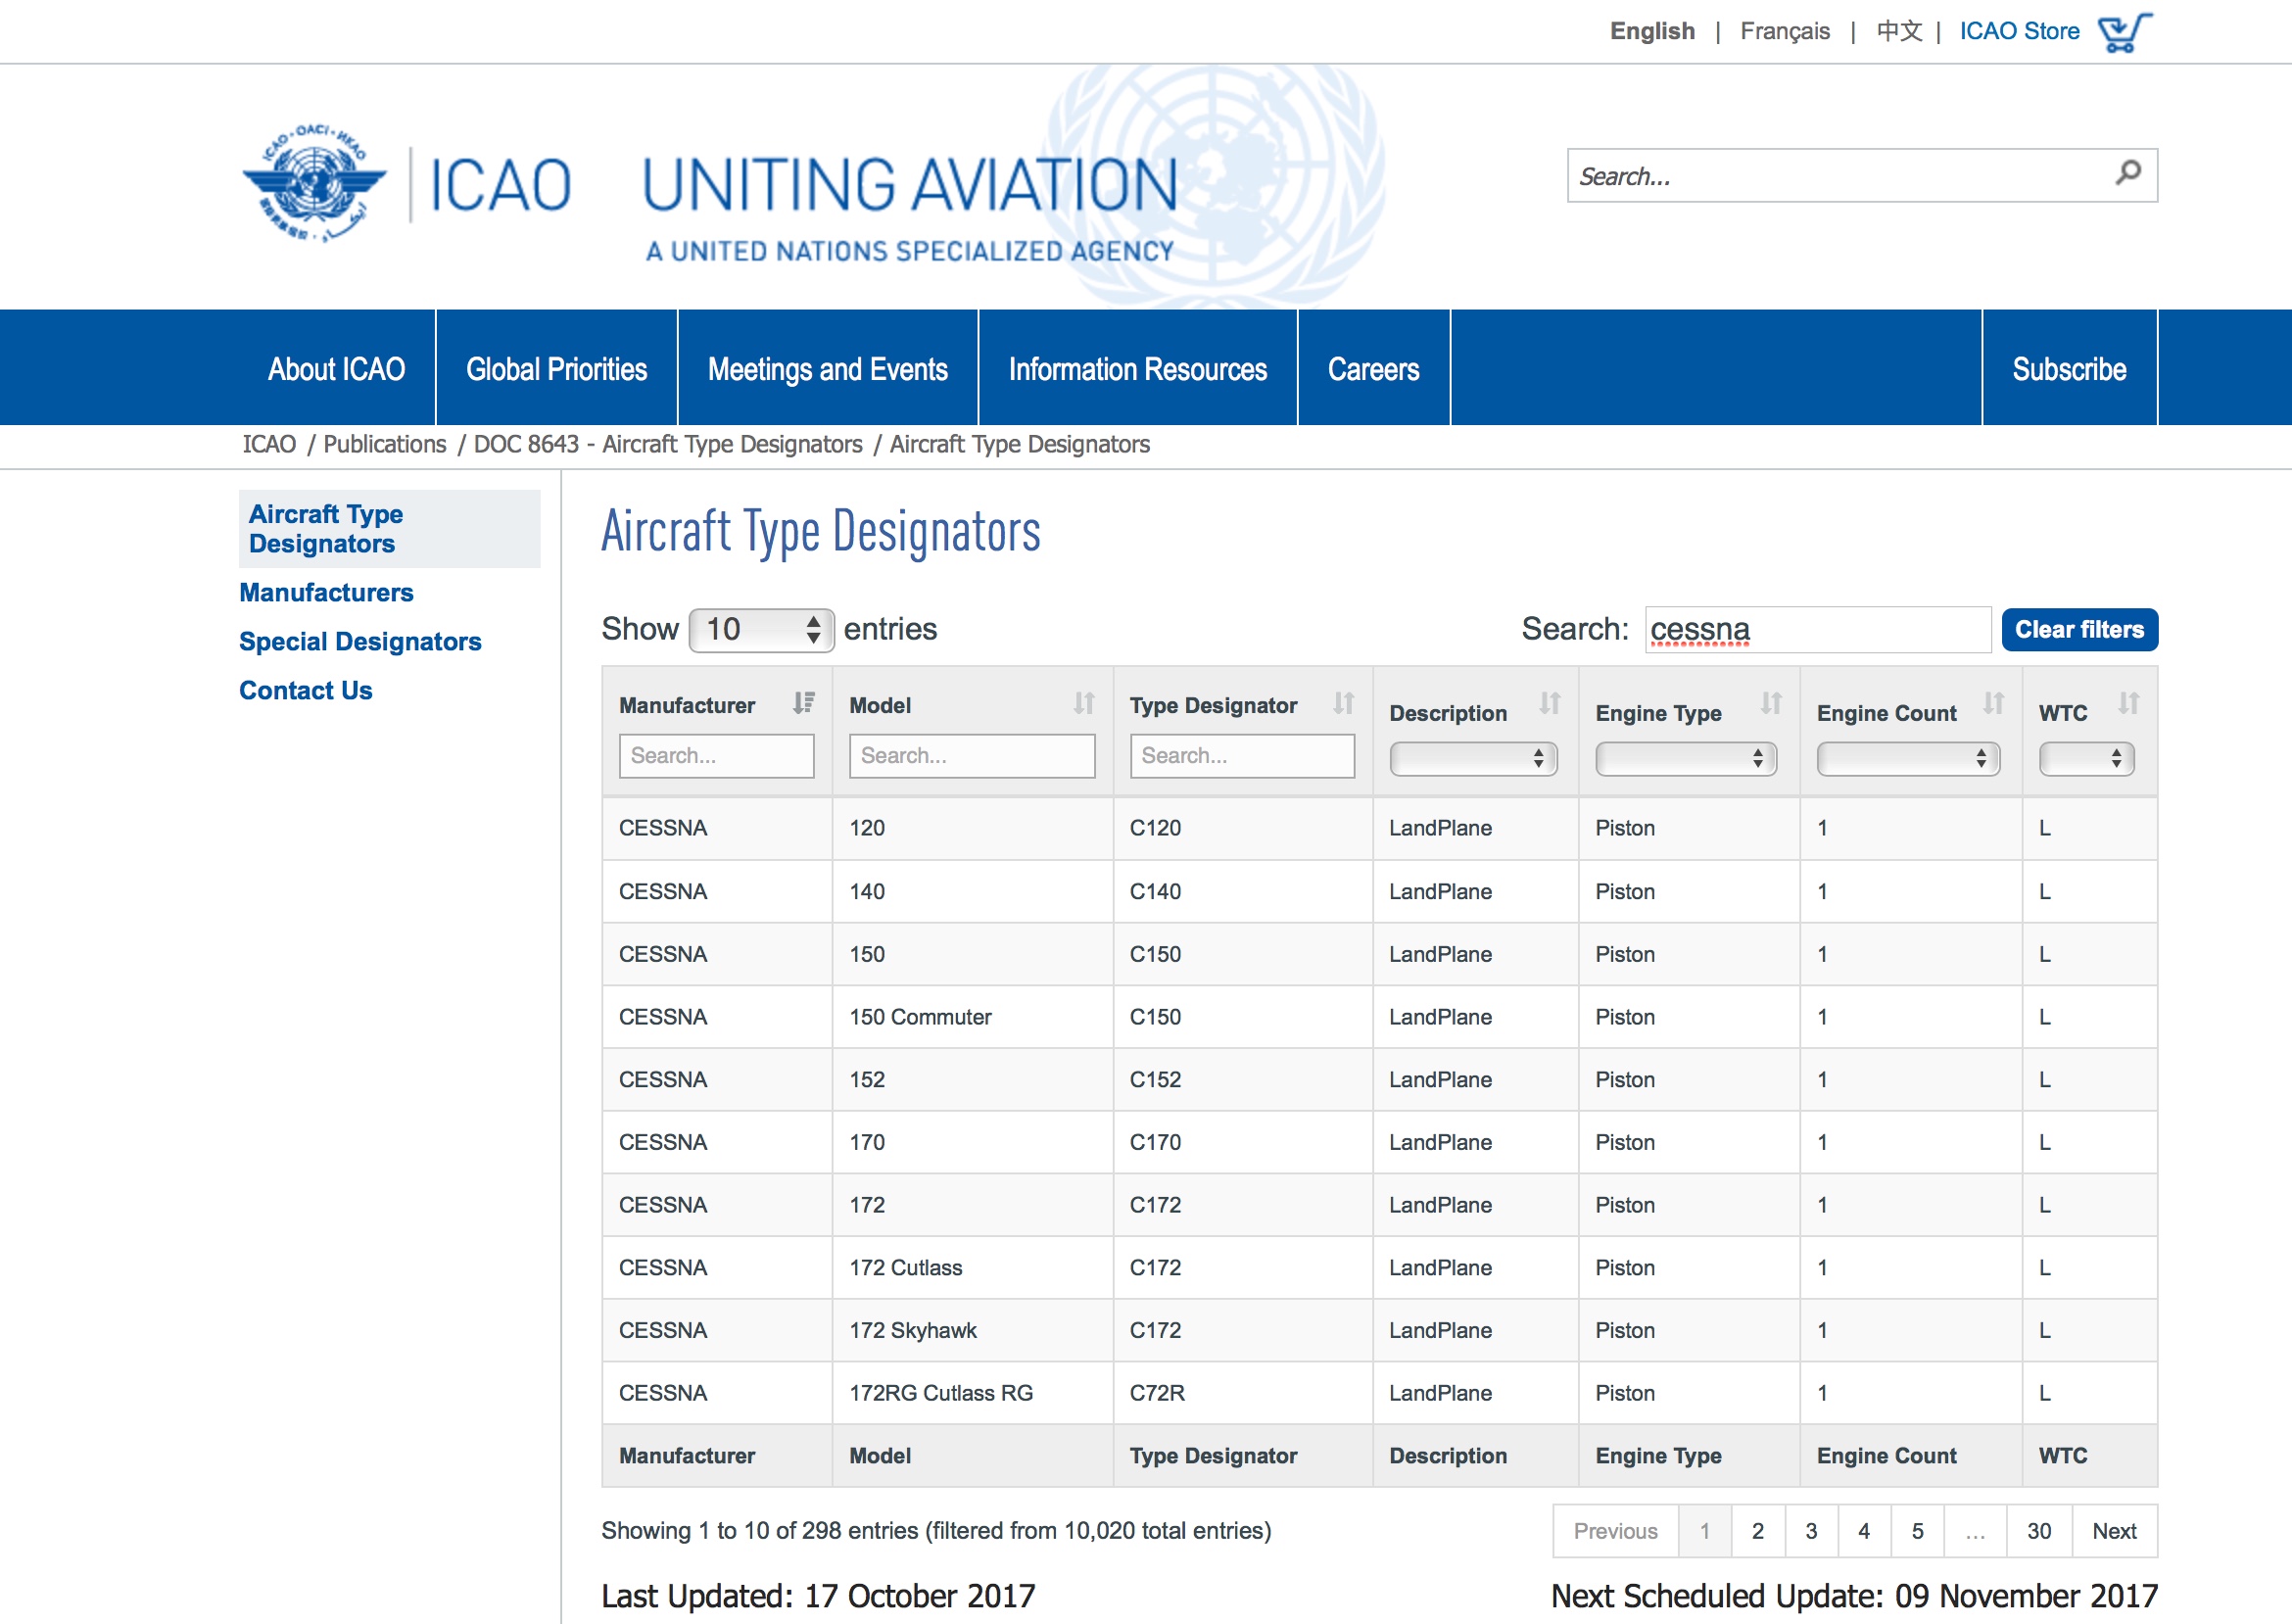This screenshot has width=2292, height=1624.
Task: Open Information Resources menu
Action: pyautogui.click(x=1137, y=369)
